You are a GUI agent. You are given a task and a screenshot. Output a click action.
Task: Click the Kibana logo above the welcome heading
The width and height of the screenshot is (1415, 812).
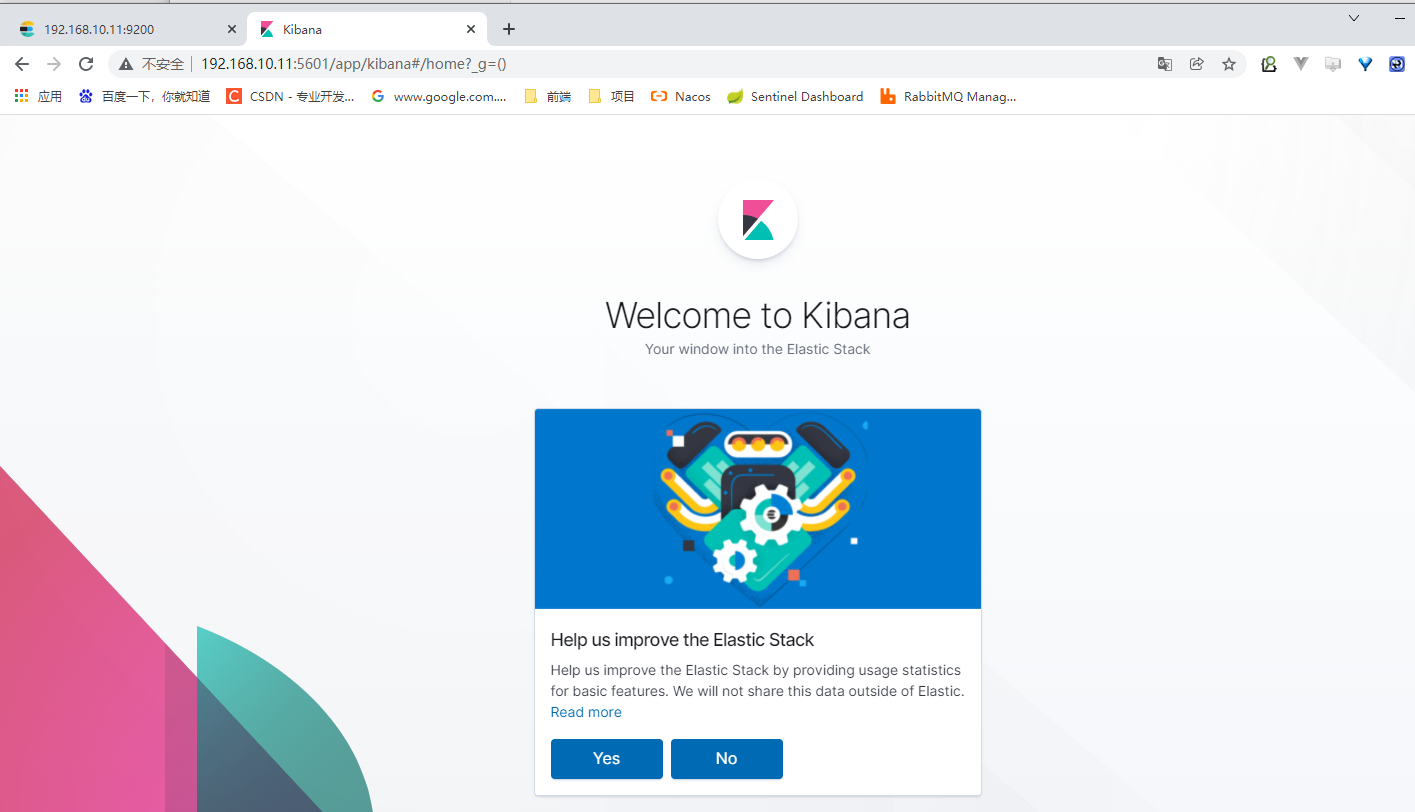(x=758, y=219)
